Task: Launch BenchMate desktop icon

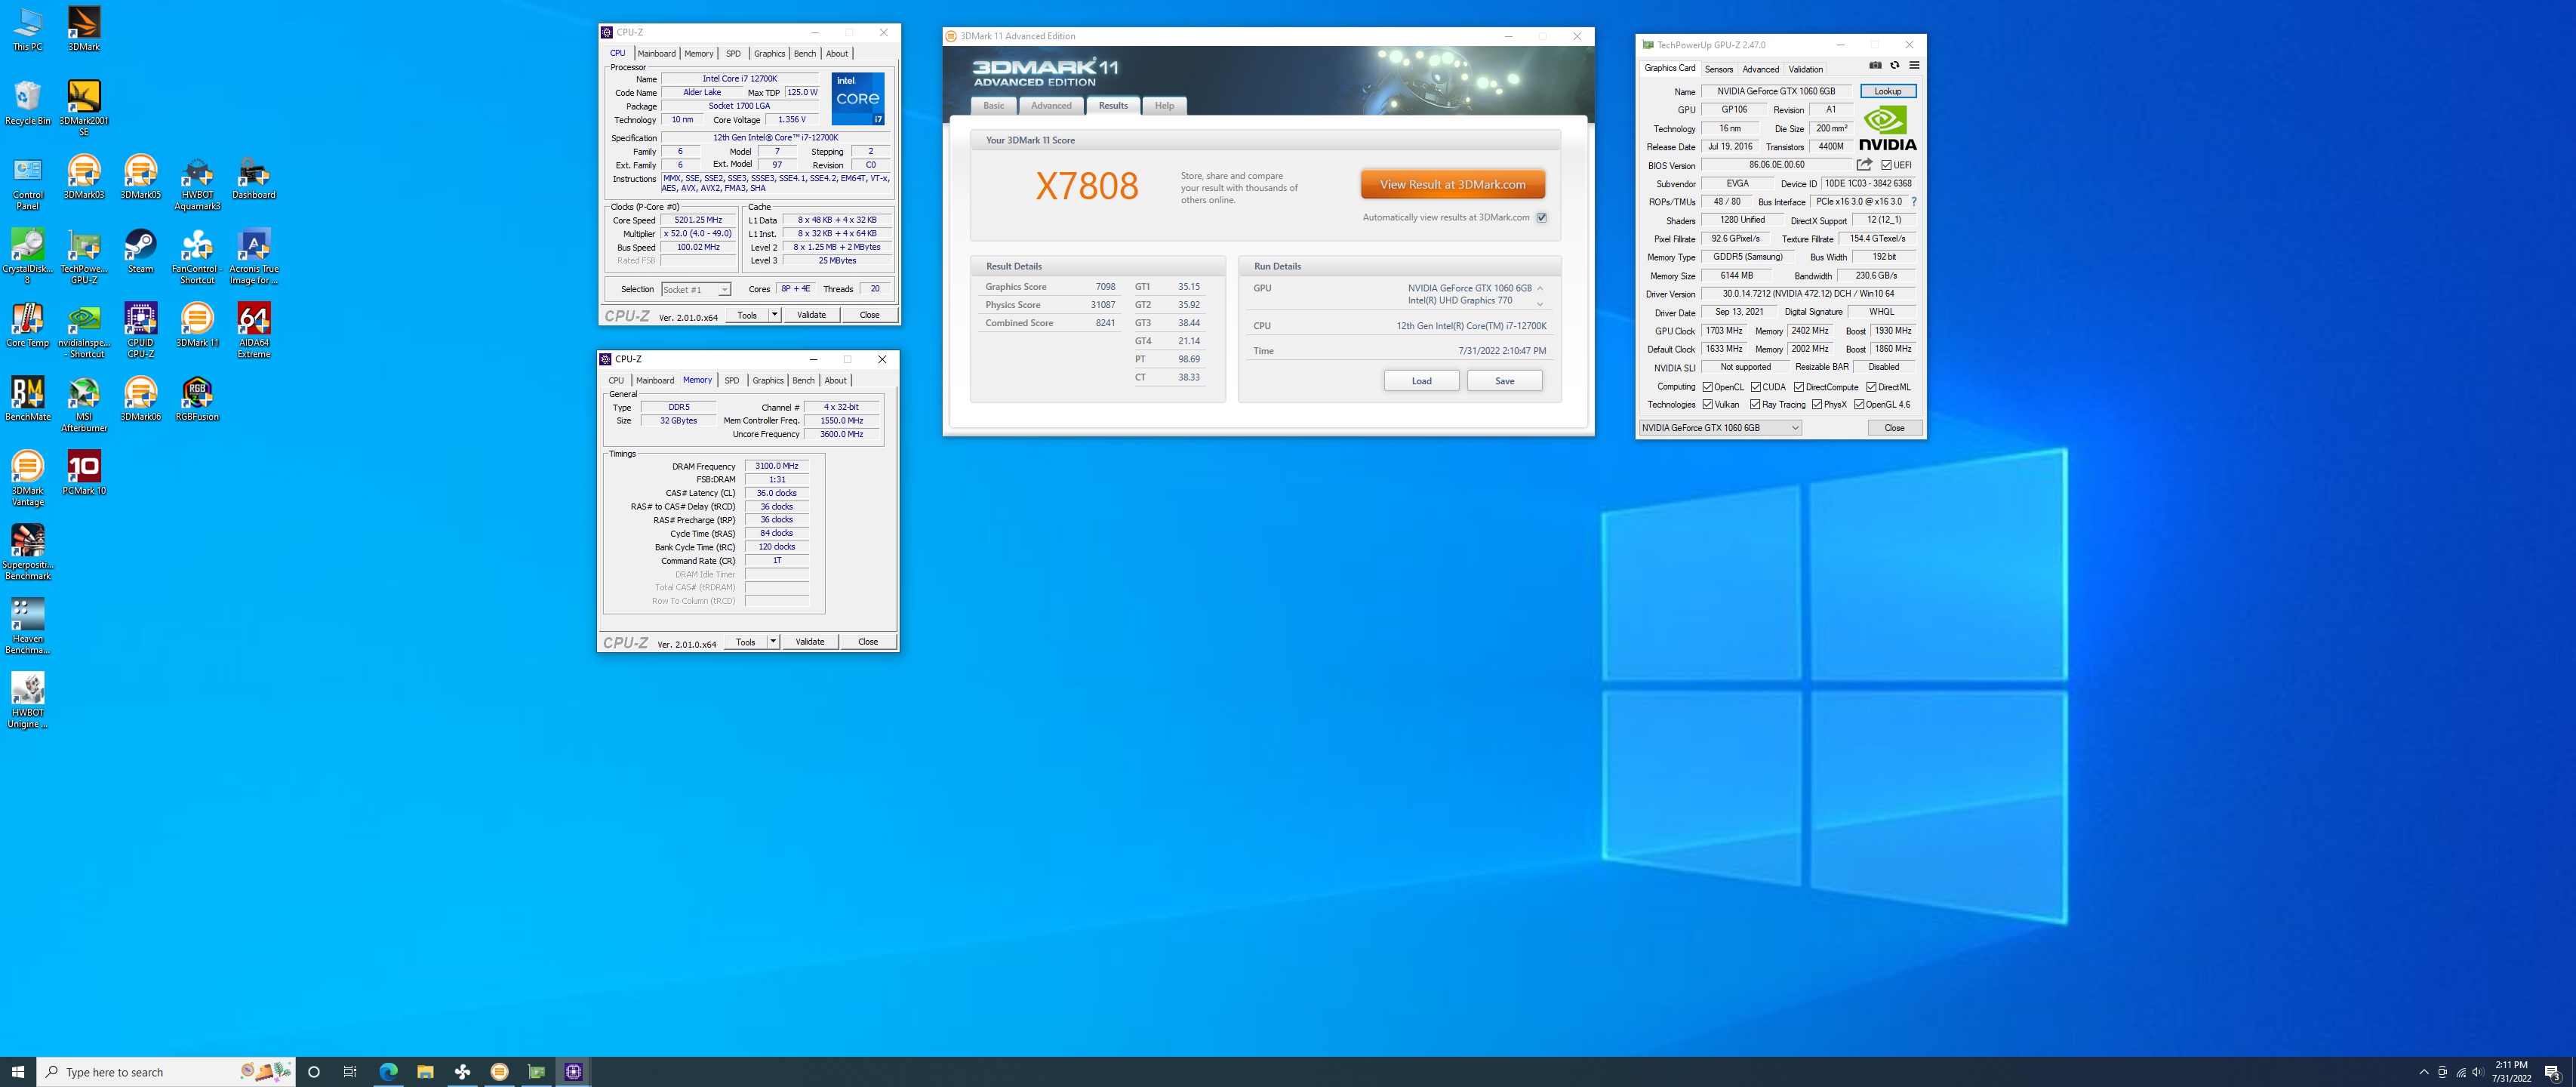Action: 28,398
